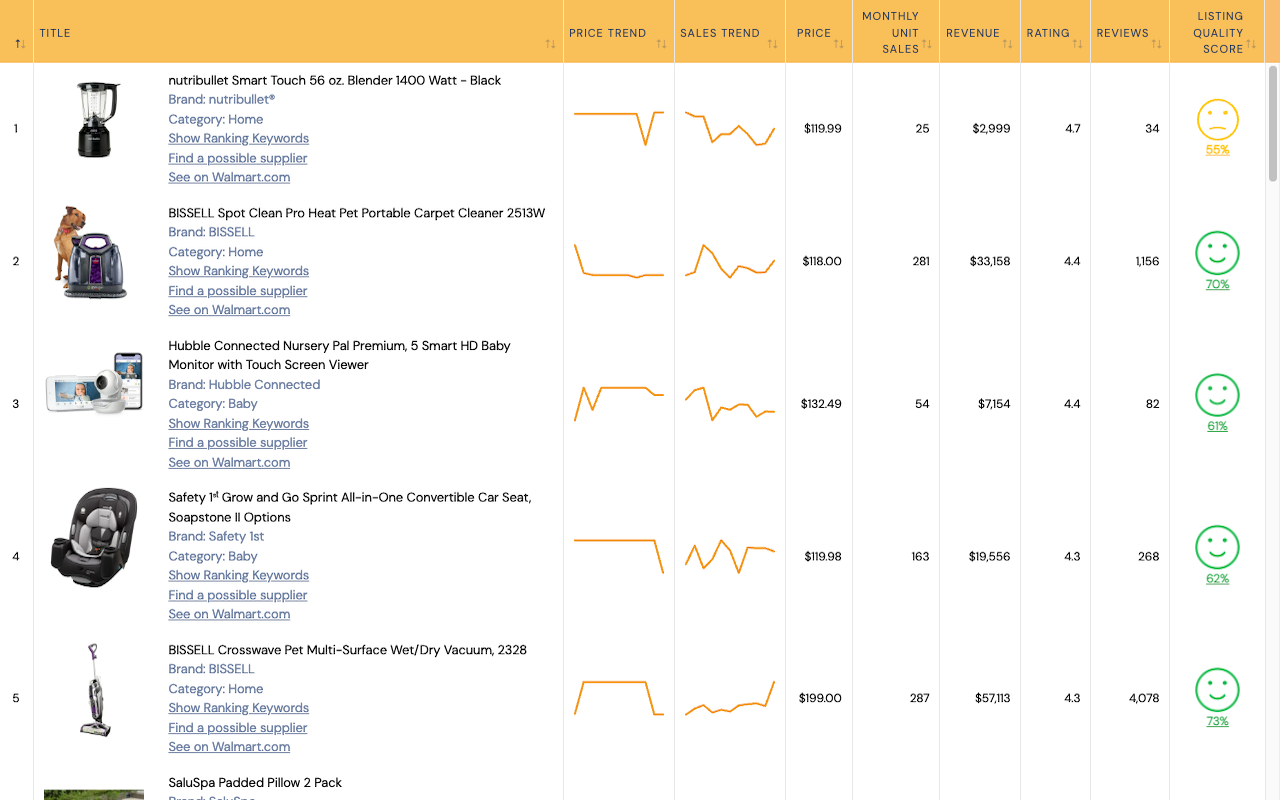The image size is (1280, 800).
Task: See Hubble Connected monitor on Walmart.com
Action: point(229,462)
